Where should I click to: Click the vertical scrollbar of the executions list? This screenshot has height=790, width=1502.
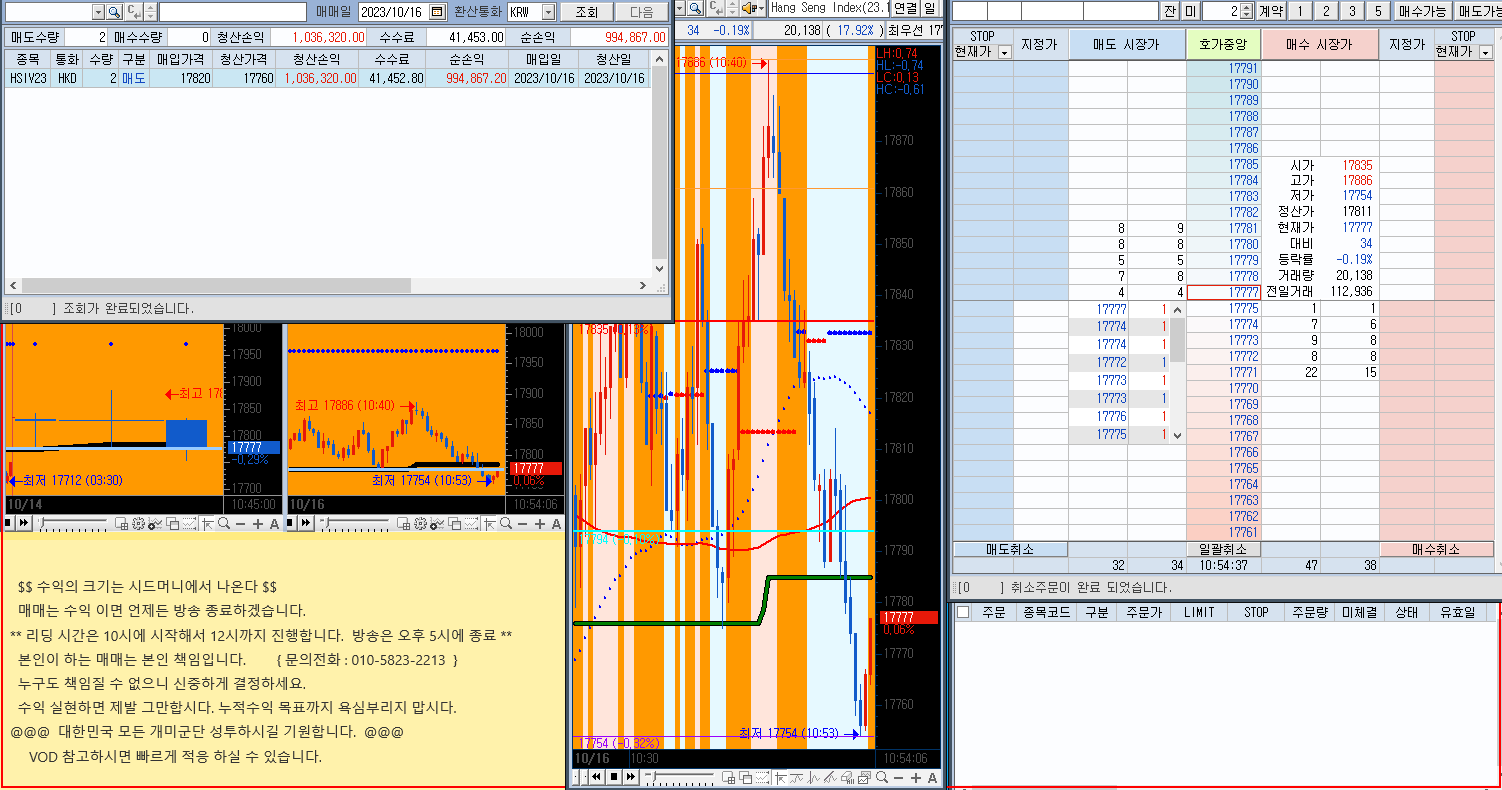point(1178,373)
